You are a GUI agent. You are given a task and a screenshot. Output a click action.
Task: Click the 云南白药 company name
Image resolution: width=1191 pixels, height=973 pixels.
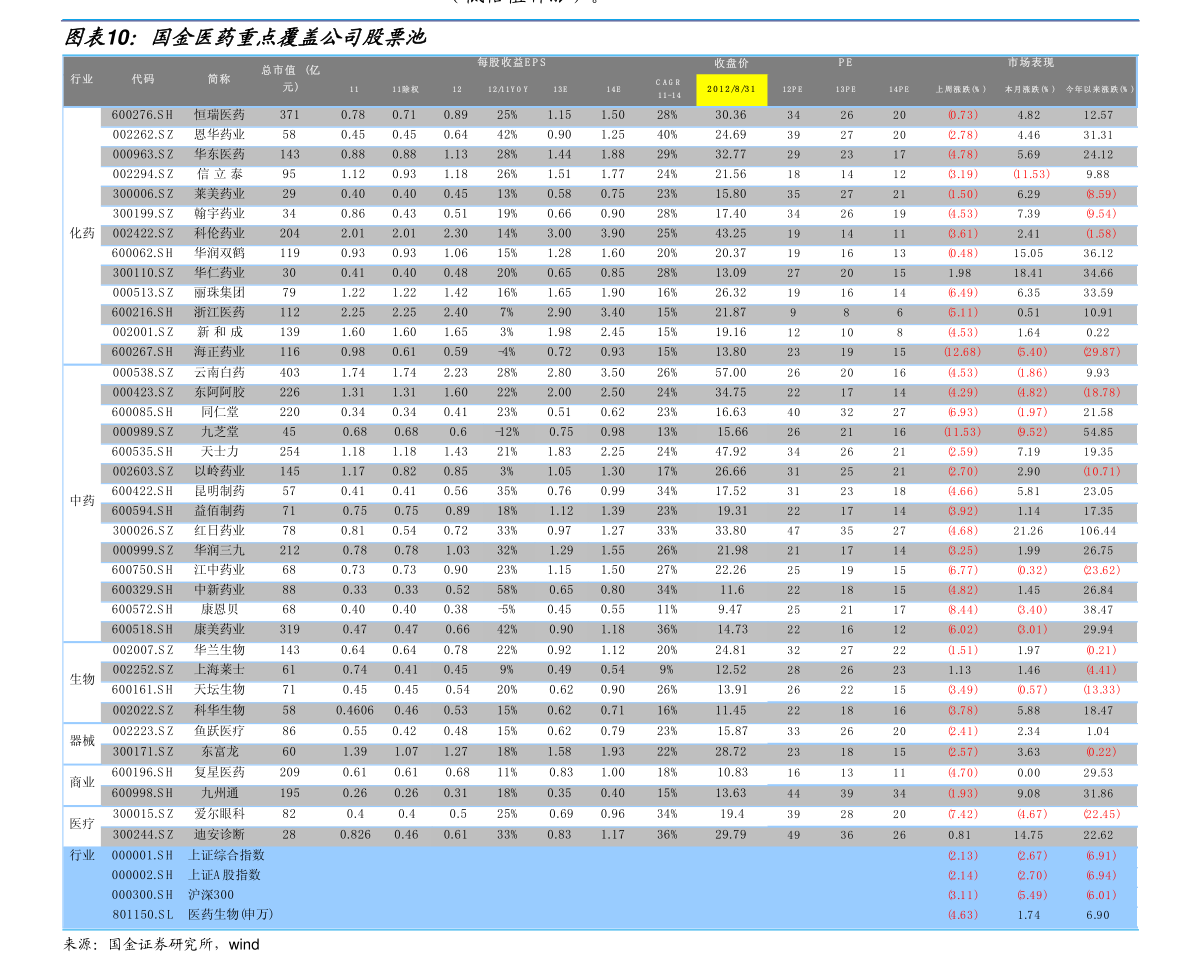pos(219,373)
